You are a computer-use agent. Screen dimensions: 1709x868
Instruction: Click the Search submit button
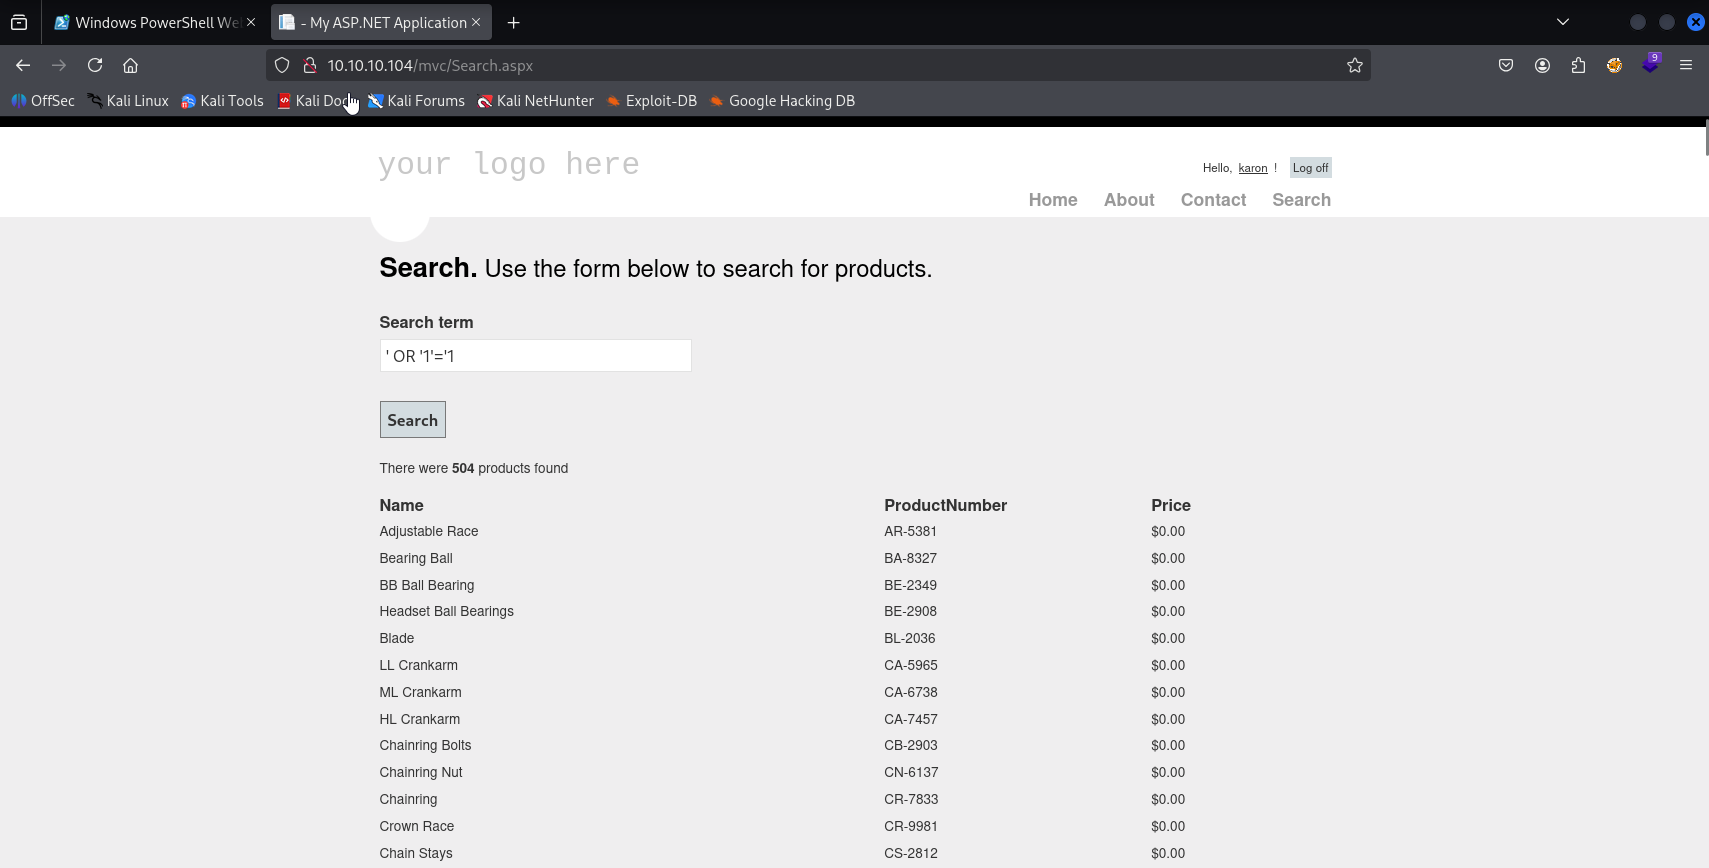(412, 420)
